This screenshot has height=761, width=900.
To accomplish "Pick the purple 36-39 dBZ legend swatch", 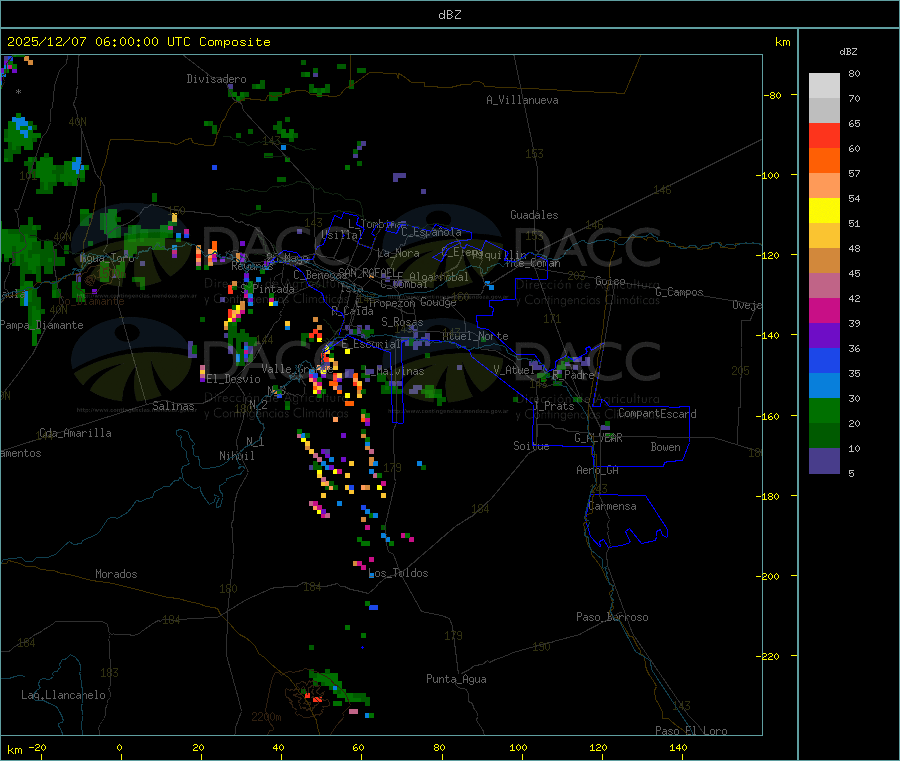I will coord(824,336).
